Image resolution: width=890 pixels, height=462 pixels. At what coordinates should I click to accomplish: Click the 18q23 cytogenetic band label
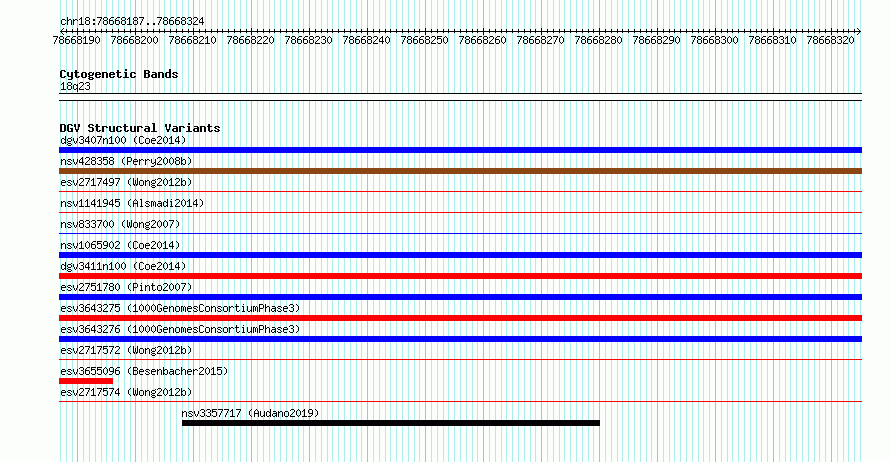coord(75,86)
